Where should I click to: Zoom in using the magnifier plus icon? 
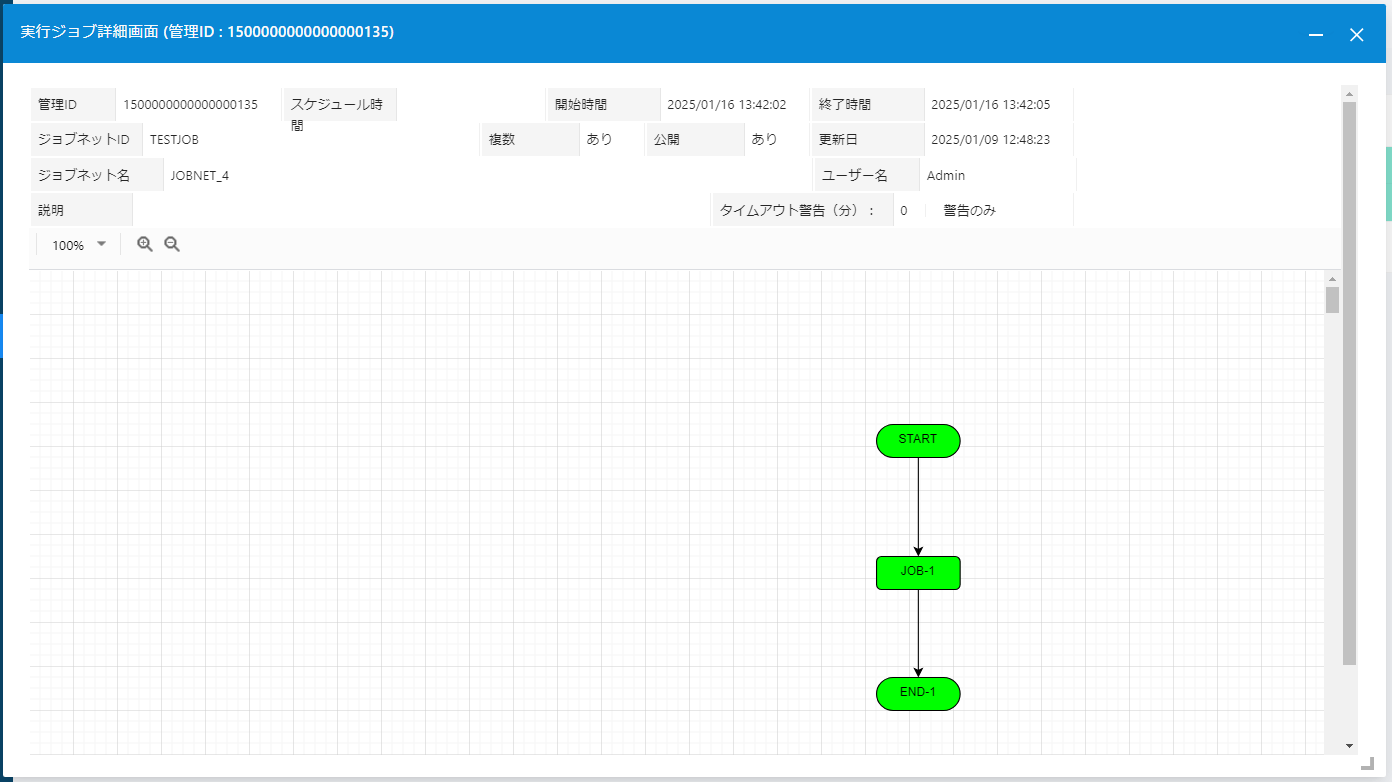(145, 243)
